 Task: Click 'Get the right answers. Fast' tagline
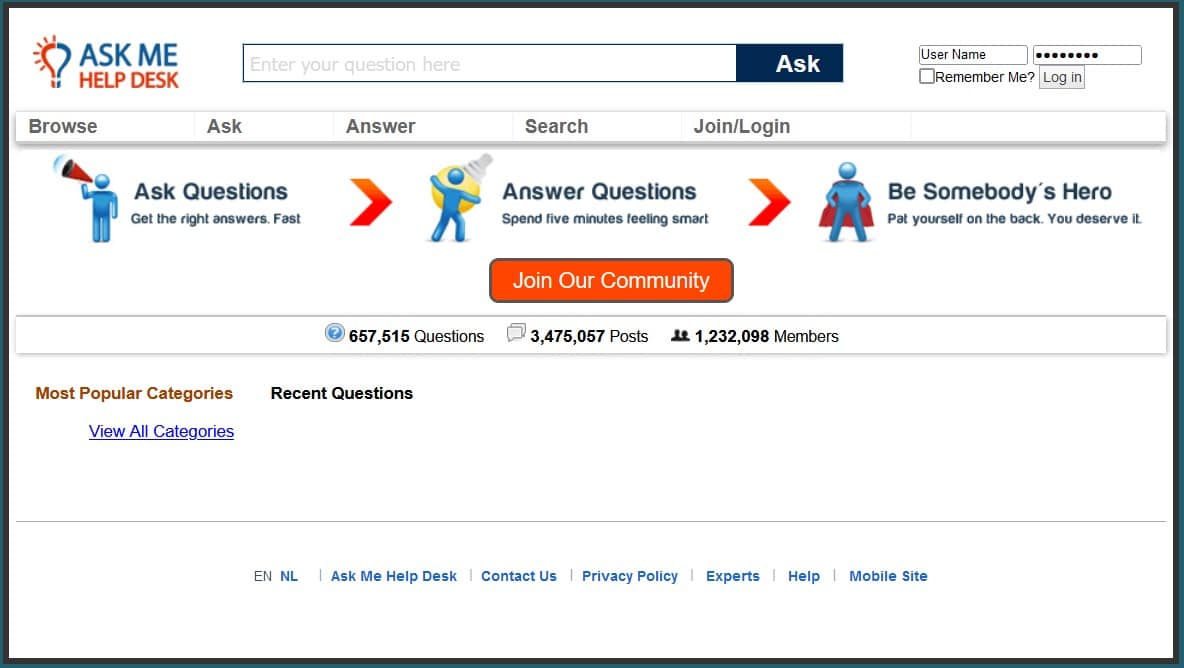[215, 218]
